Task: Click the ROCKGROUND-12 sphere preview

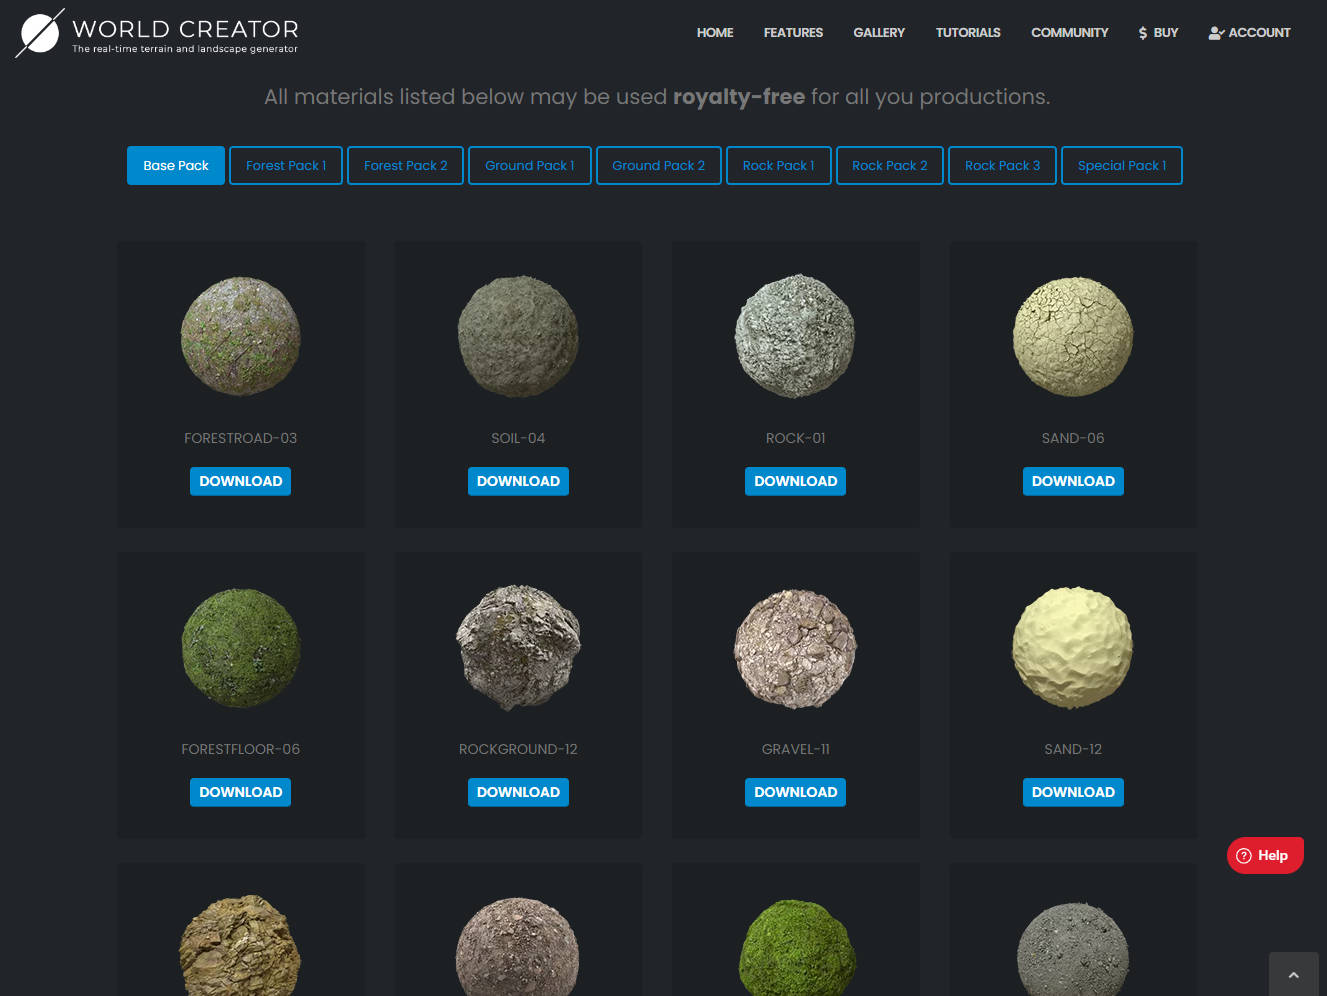Action: coord(518,647)
